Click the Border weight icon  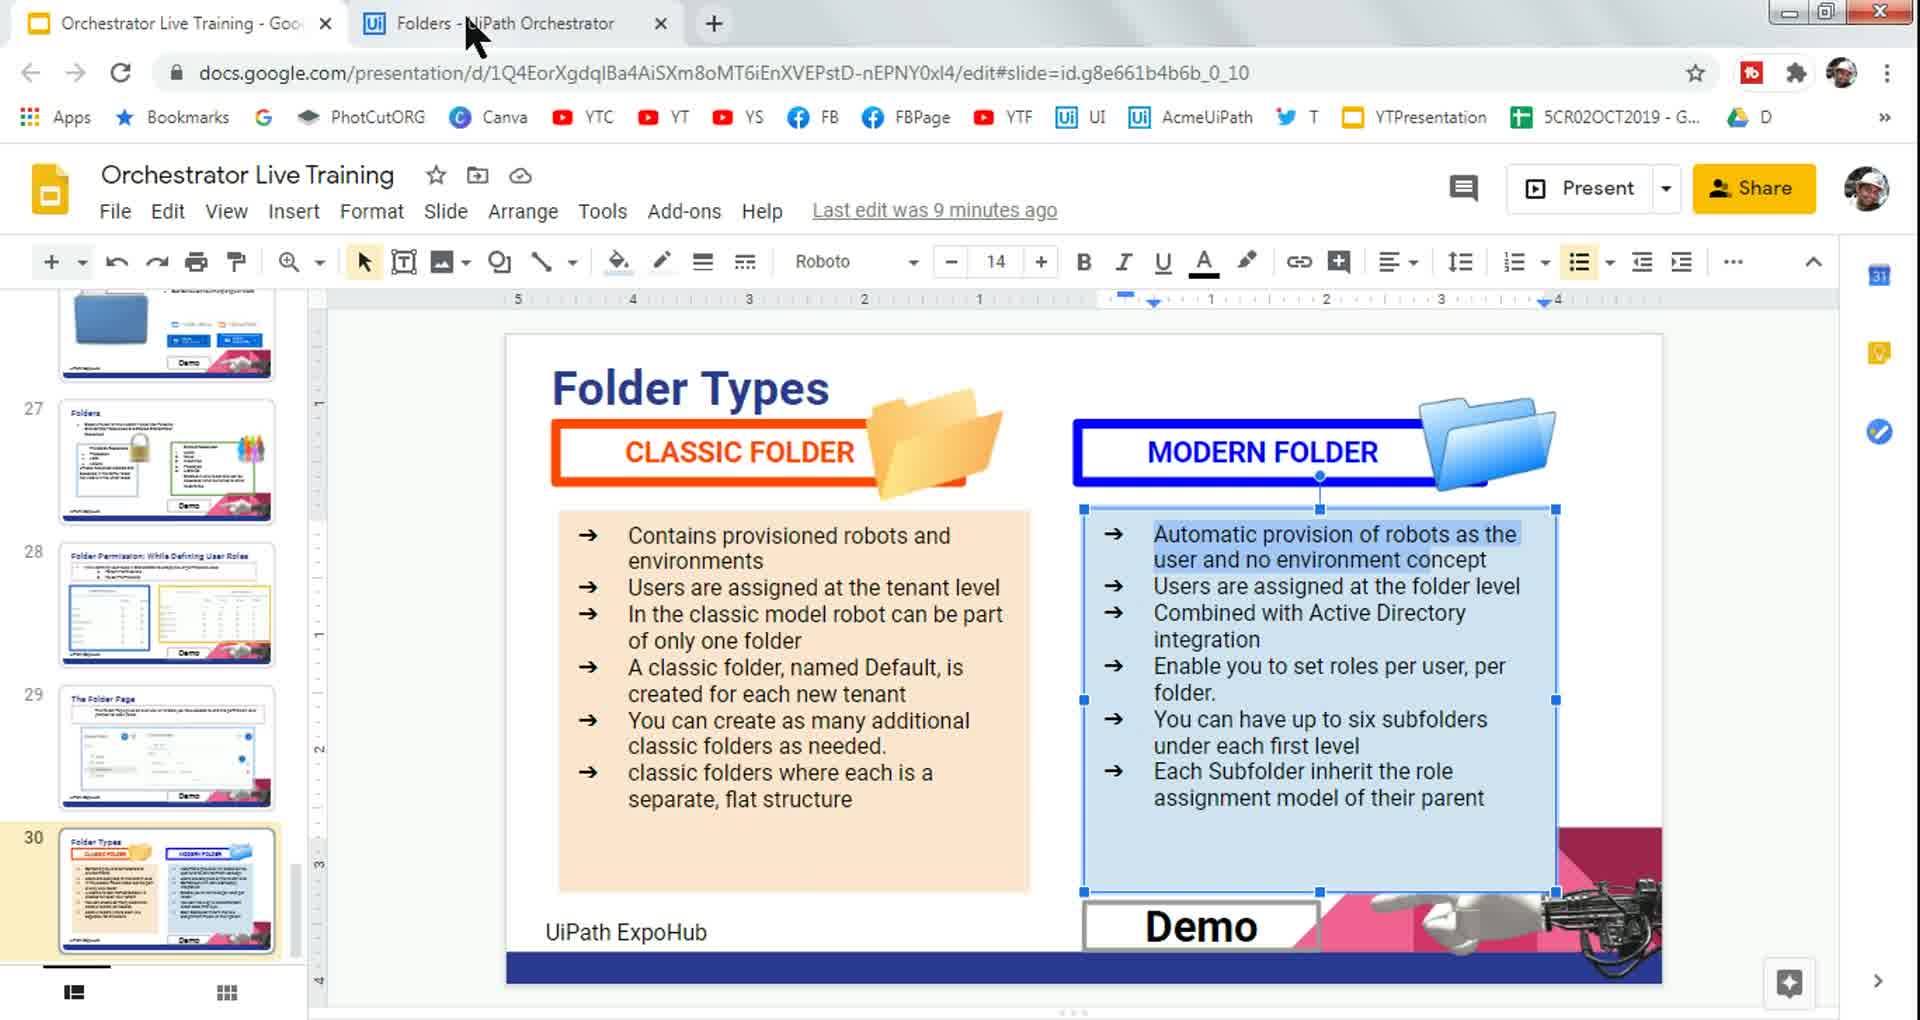pos(703,262)
